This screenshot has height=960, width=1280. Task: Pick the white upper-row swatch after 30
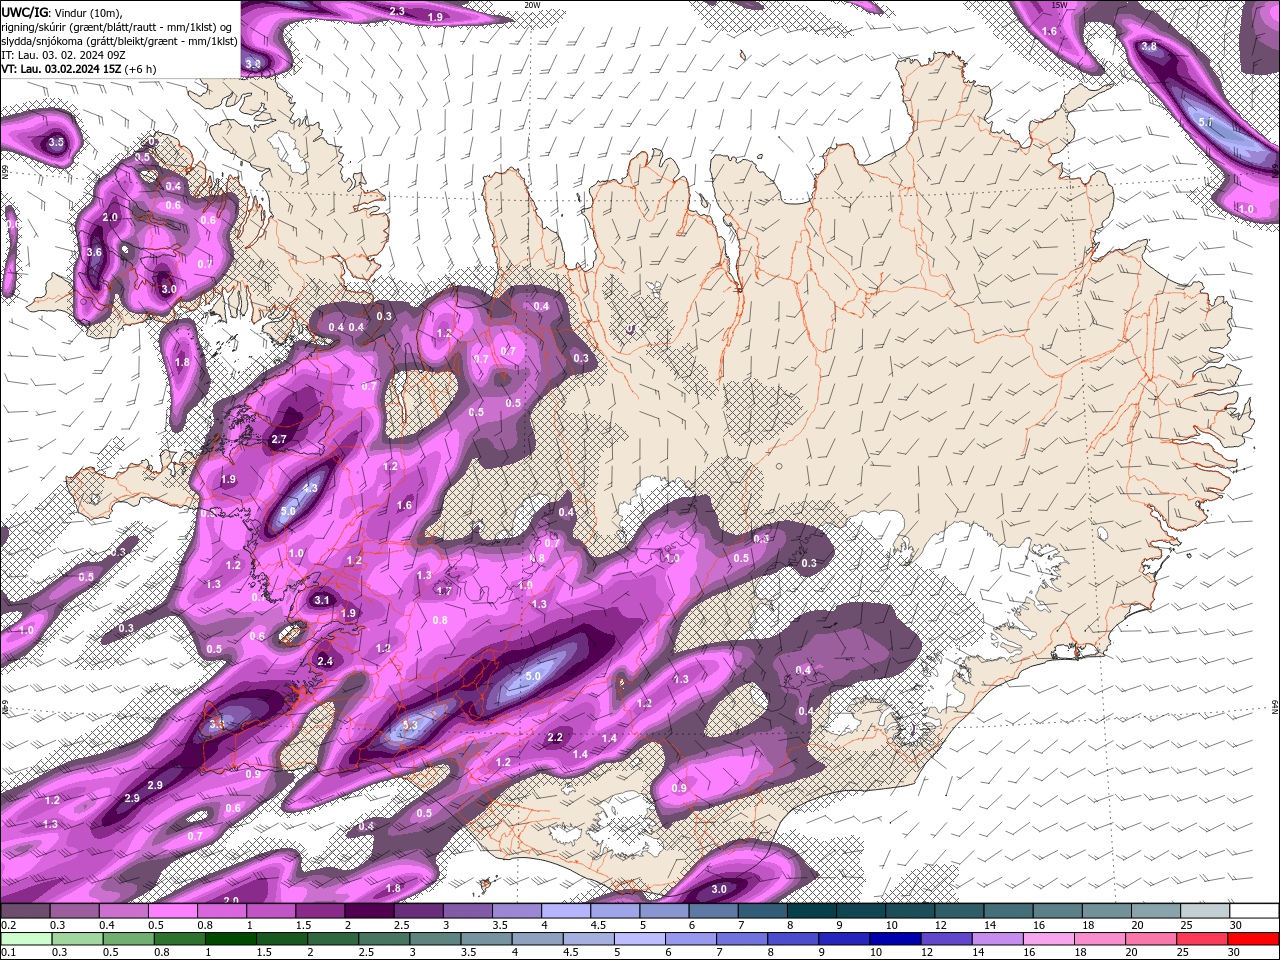pos(1255,911)
